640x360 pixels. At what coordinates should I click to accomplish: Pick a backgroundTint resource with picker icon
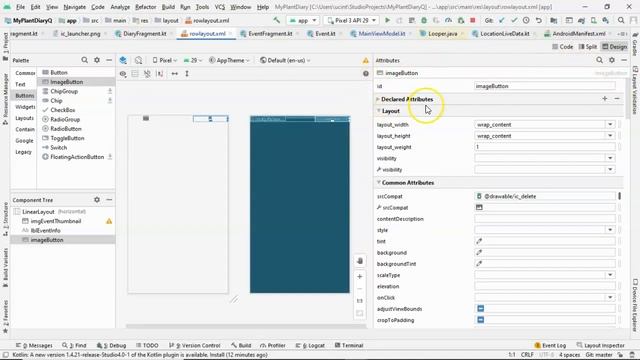479,264
